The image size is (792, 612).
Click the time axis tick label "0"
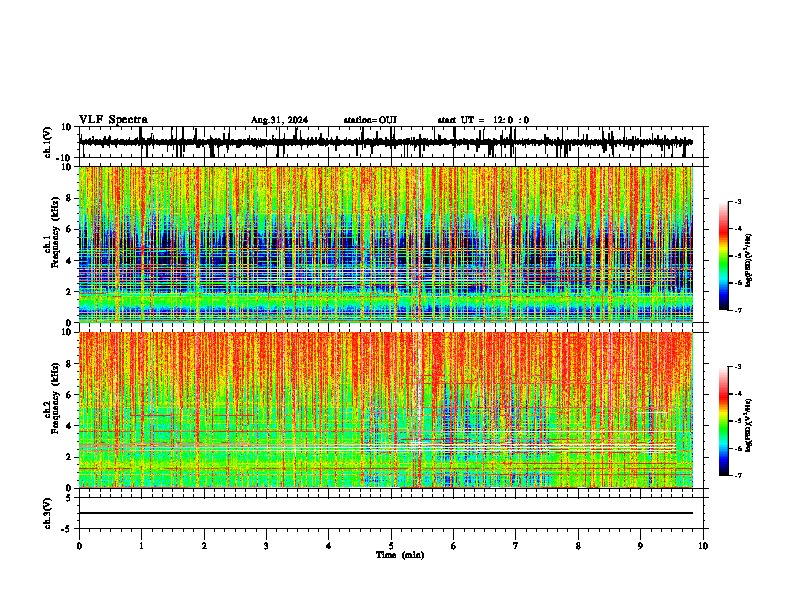[x=79, y=546]
